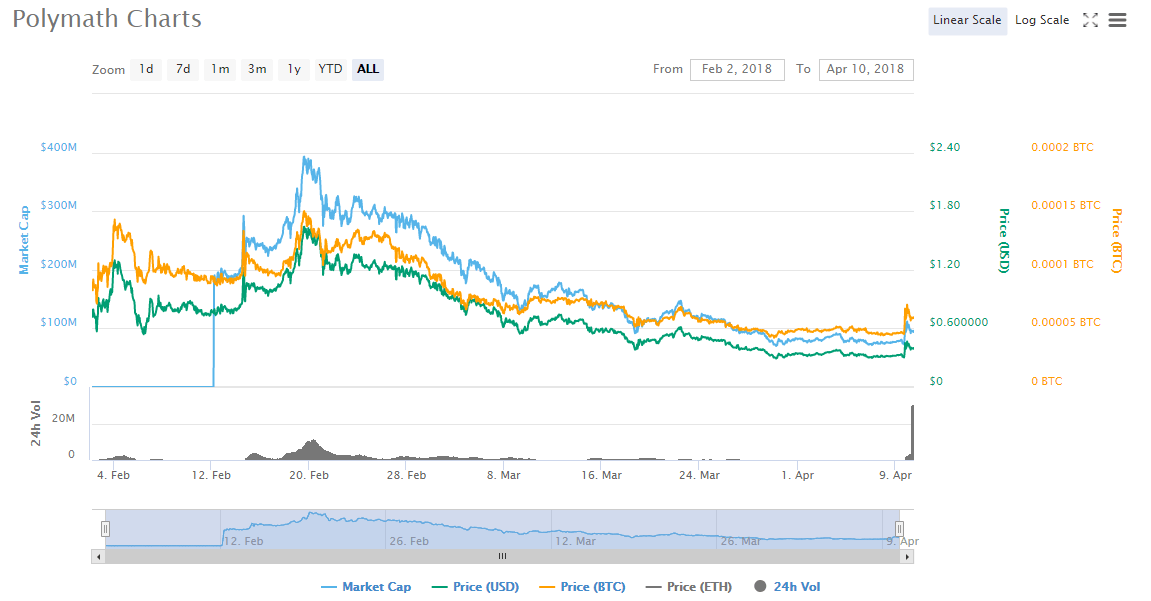
Task: Toggle fullscreen chart view icon
Action: click(1091, 20)
